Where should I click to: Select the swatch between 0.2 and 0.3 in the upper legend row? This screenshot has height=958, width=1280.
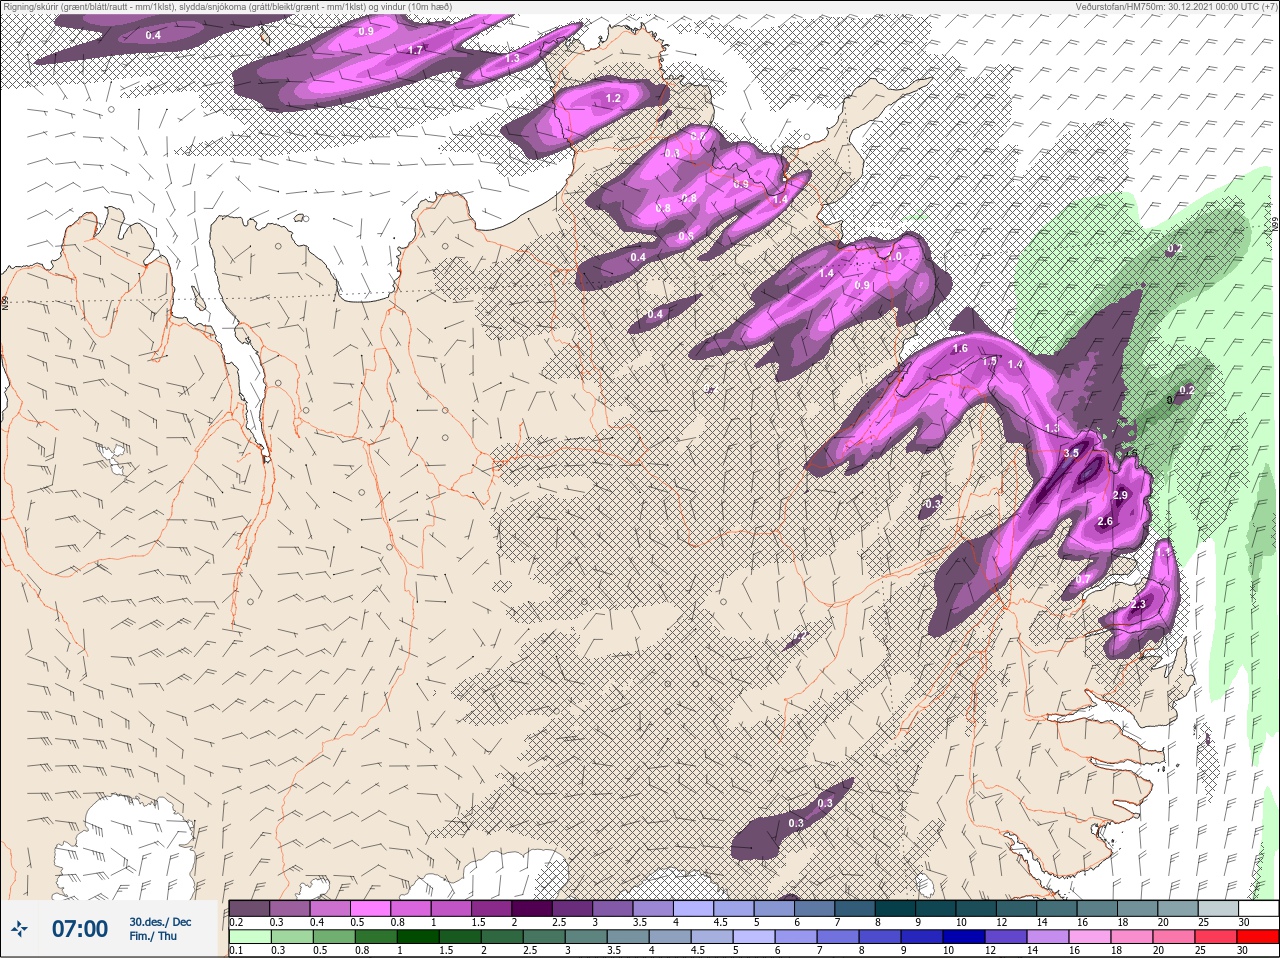click(x=249, y=908)
